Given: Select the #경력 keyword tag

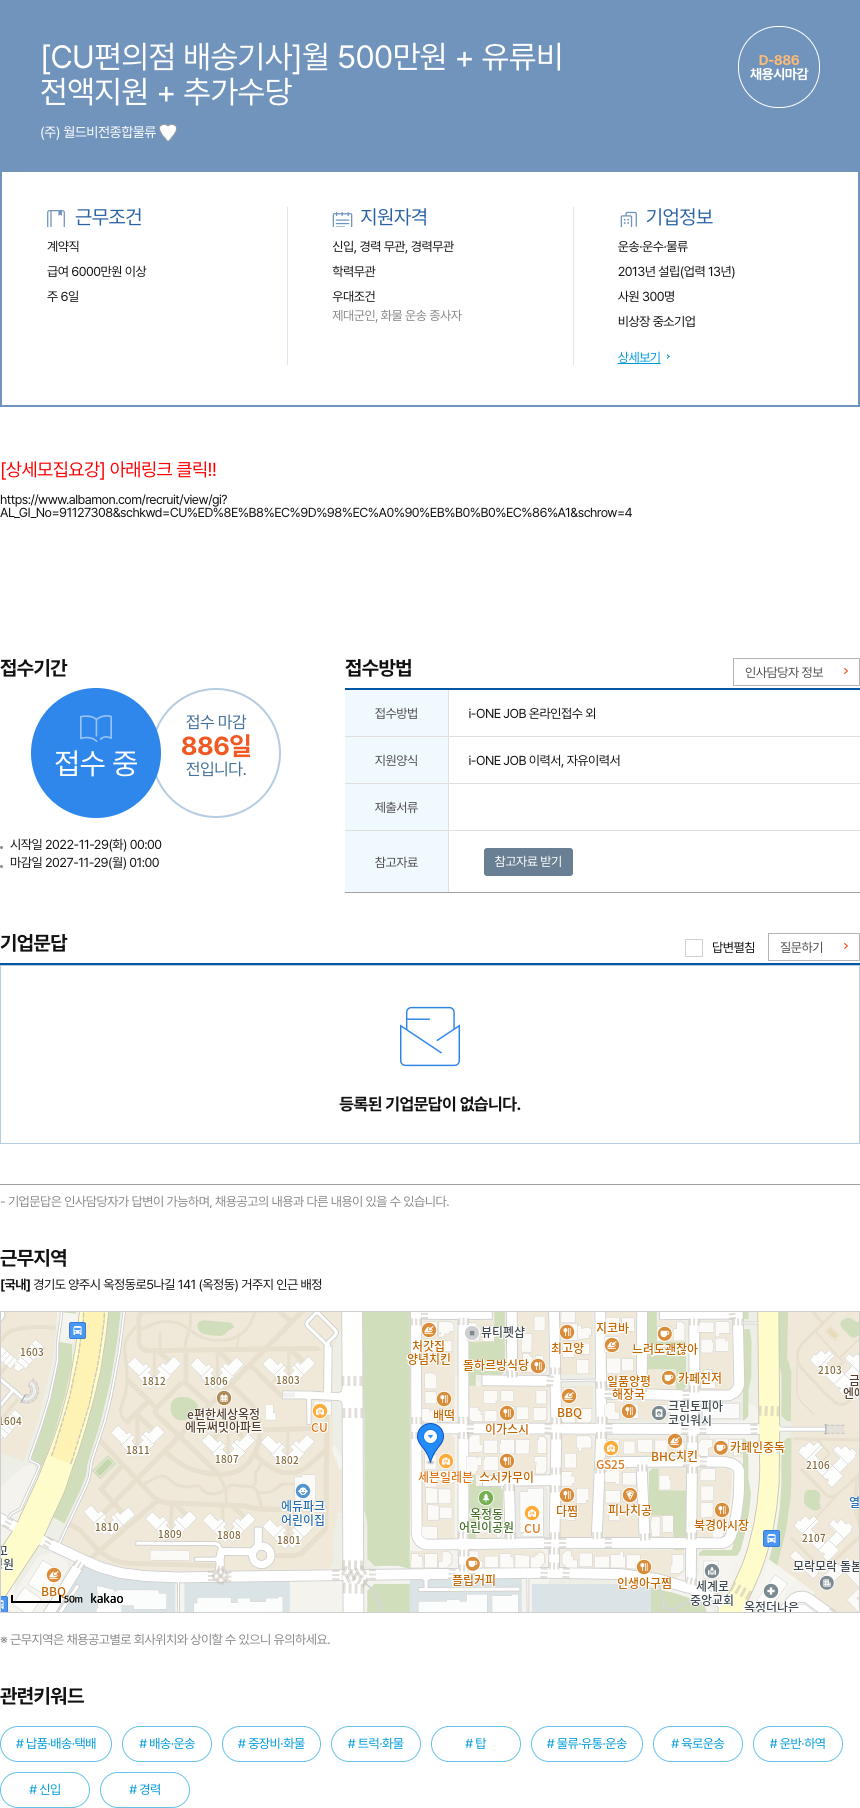Looking at the screenshot, I should (145, 1789).
